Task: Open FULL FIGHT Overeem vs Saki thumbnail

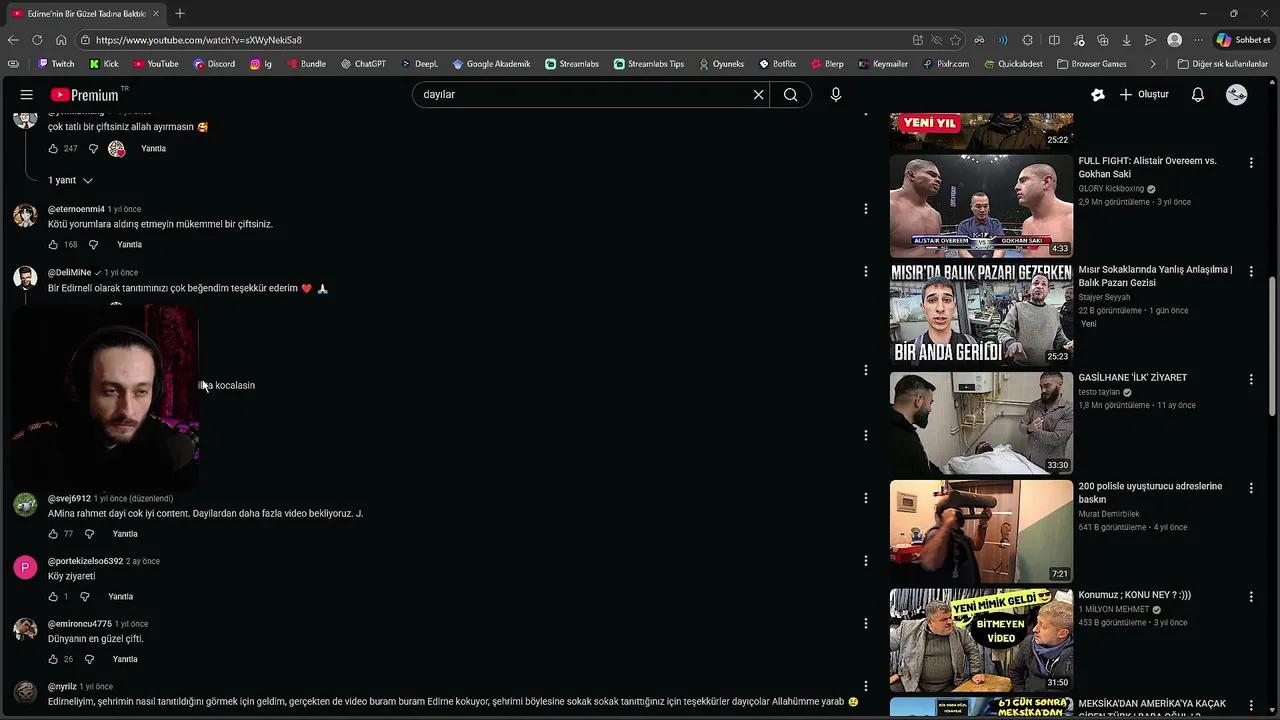Action: 981,206
